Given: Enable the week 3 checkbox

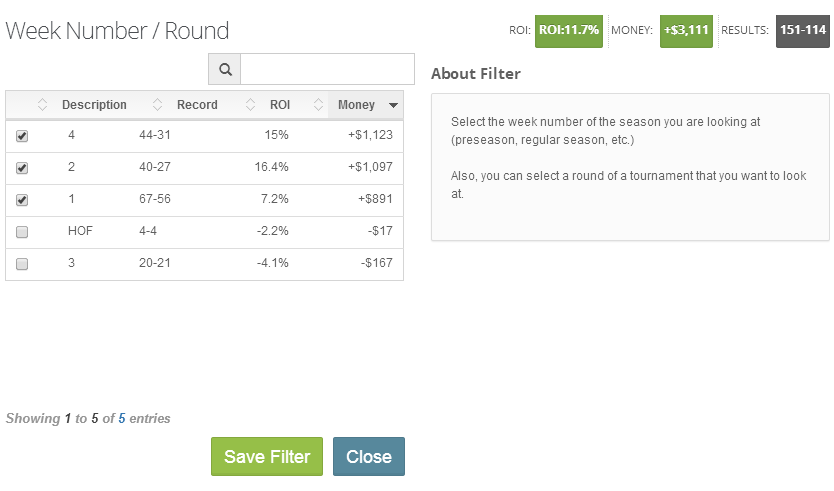Looking at the screenshot, I should pyautogui.click(x=22, y=264).
